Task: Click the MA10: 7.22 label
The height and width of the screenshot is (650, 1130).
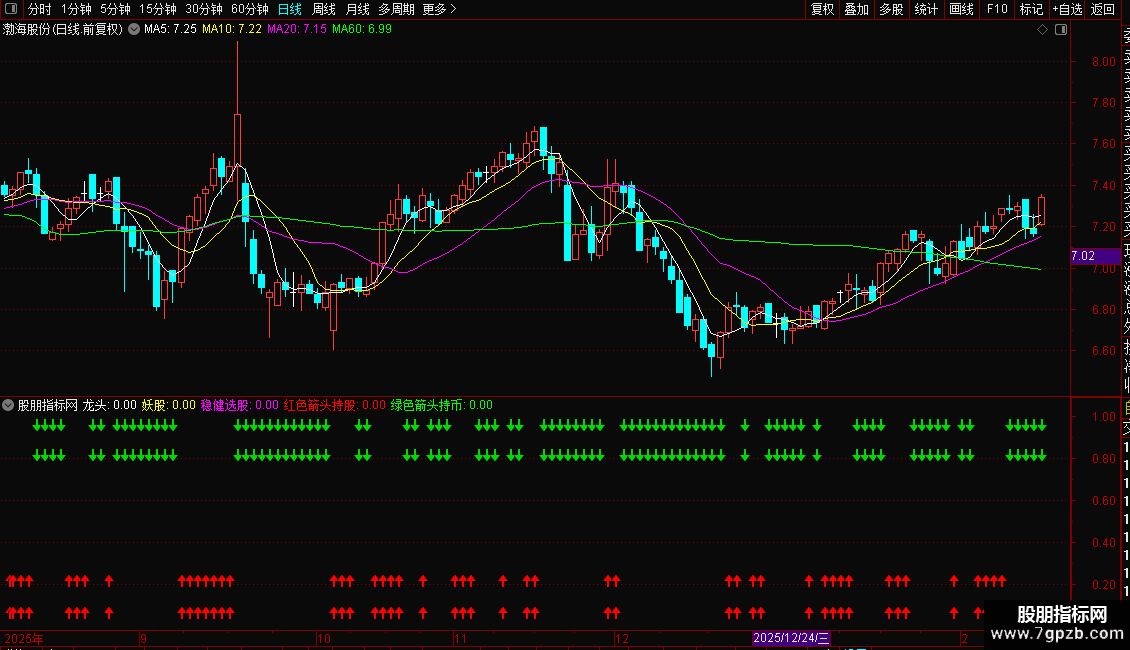Action: [x=232, y=29]
